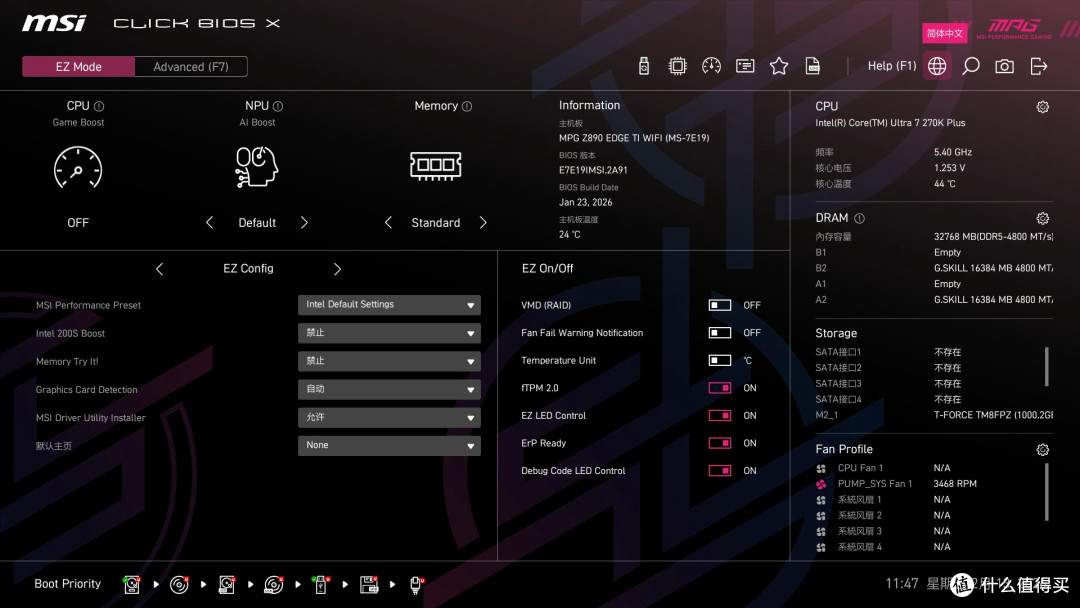Select the first hard disk boot device icon
This screenshot has width=1080, height=608.
tap(132, 585)
